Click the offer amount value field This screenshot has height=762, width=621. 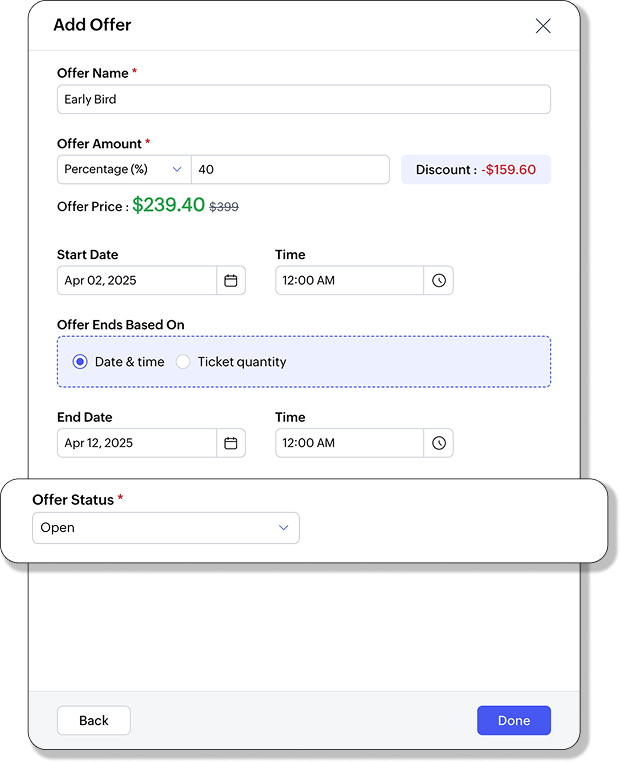(x=291, y=170)
